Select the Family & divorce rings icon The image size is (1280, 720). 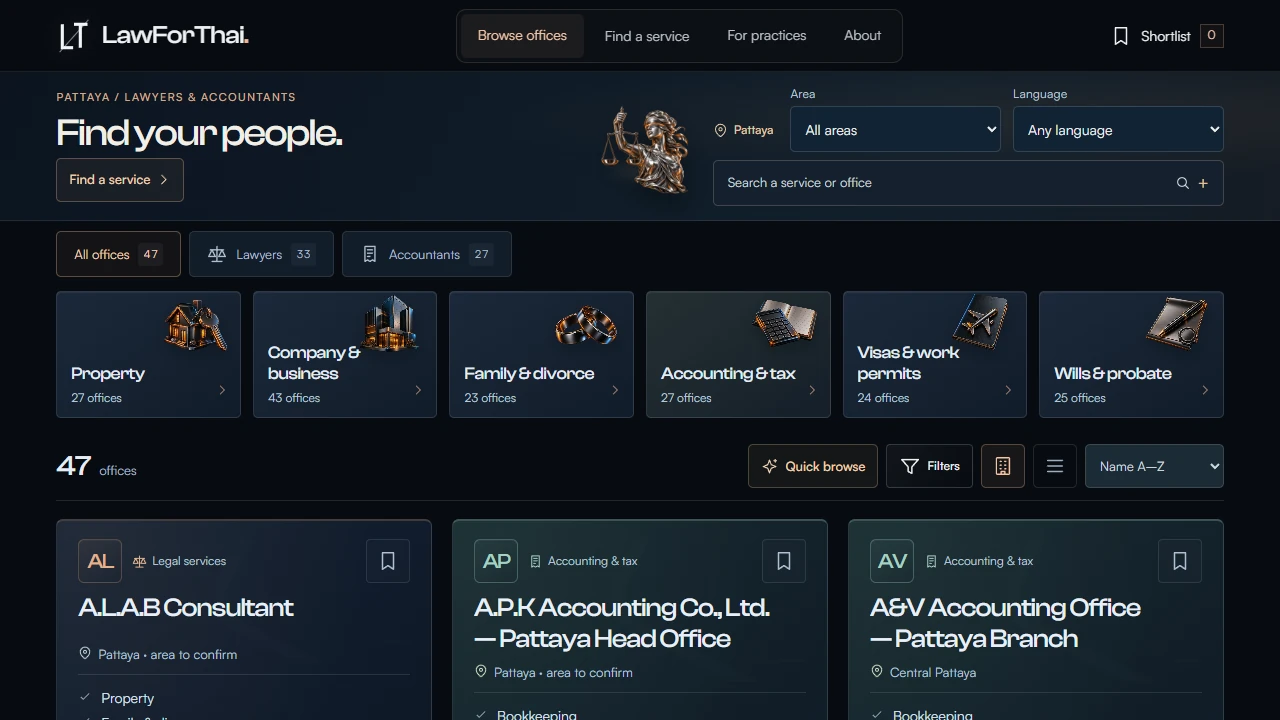tap(586, 326)
